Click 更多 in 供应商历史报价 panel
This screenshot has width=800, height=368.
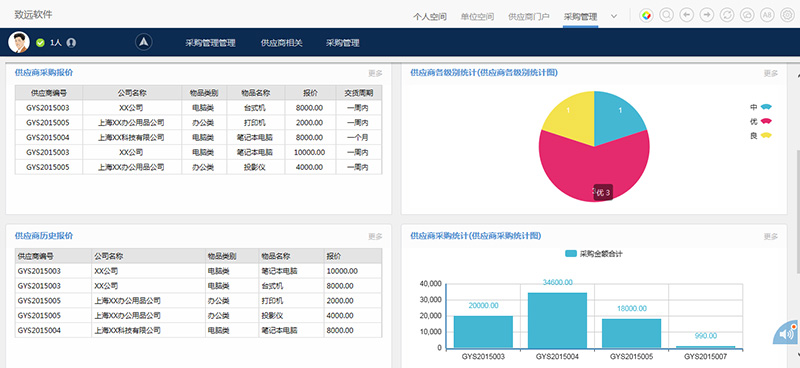376,237
